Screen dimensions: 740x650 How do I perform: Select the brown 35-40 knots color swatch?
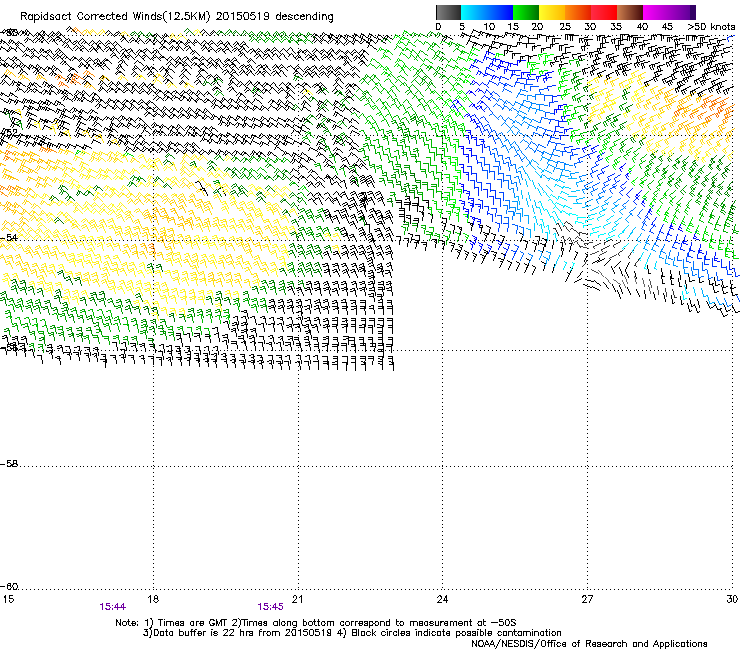tap(630, 12)
